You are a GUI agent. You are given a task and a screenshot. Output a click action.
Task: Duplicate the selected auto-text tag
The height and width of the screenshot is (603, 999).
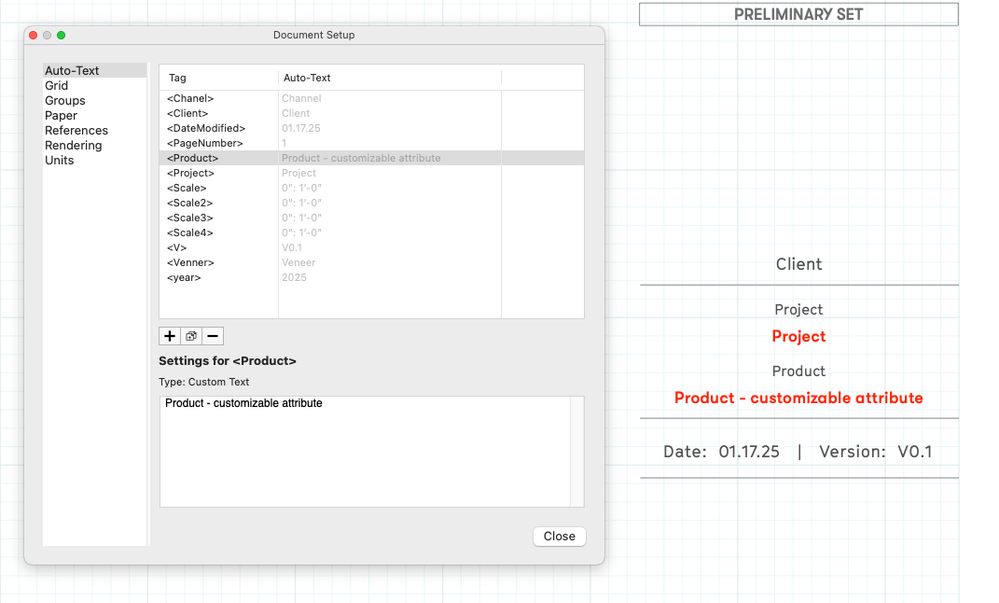[x=191, y=336]
